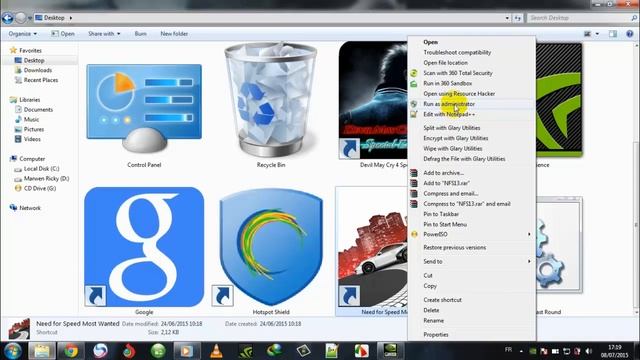The width and height of the screenshot is (640, 360).
Task: Toggle the preview pane icon
Action: click(613, 34)
